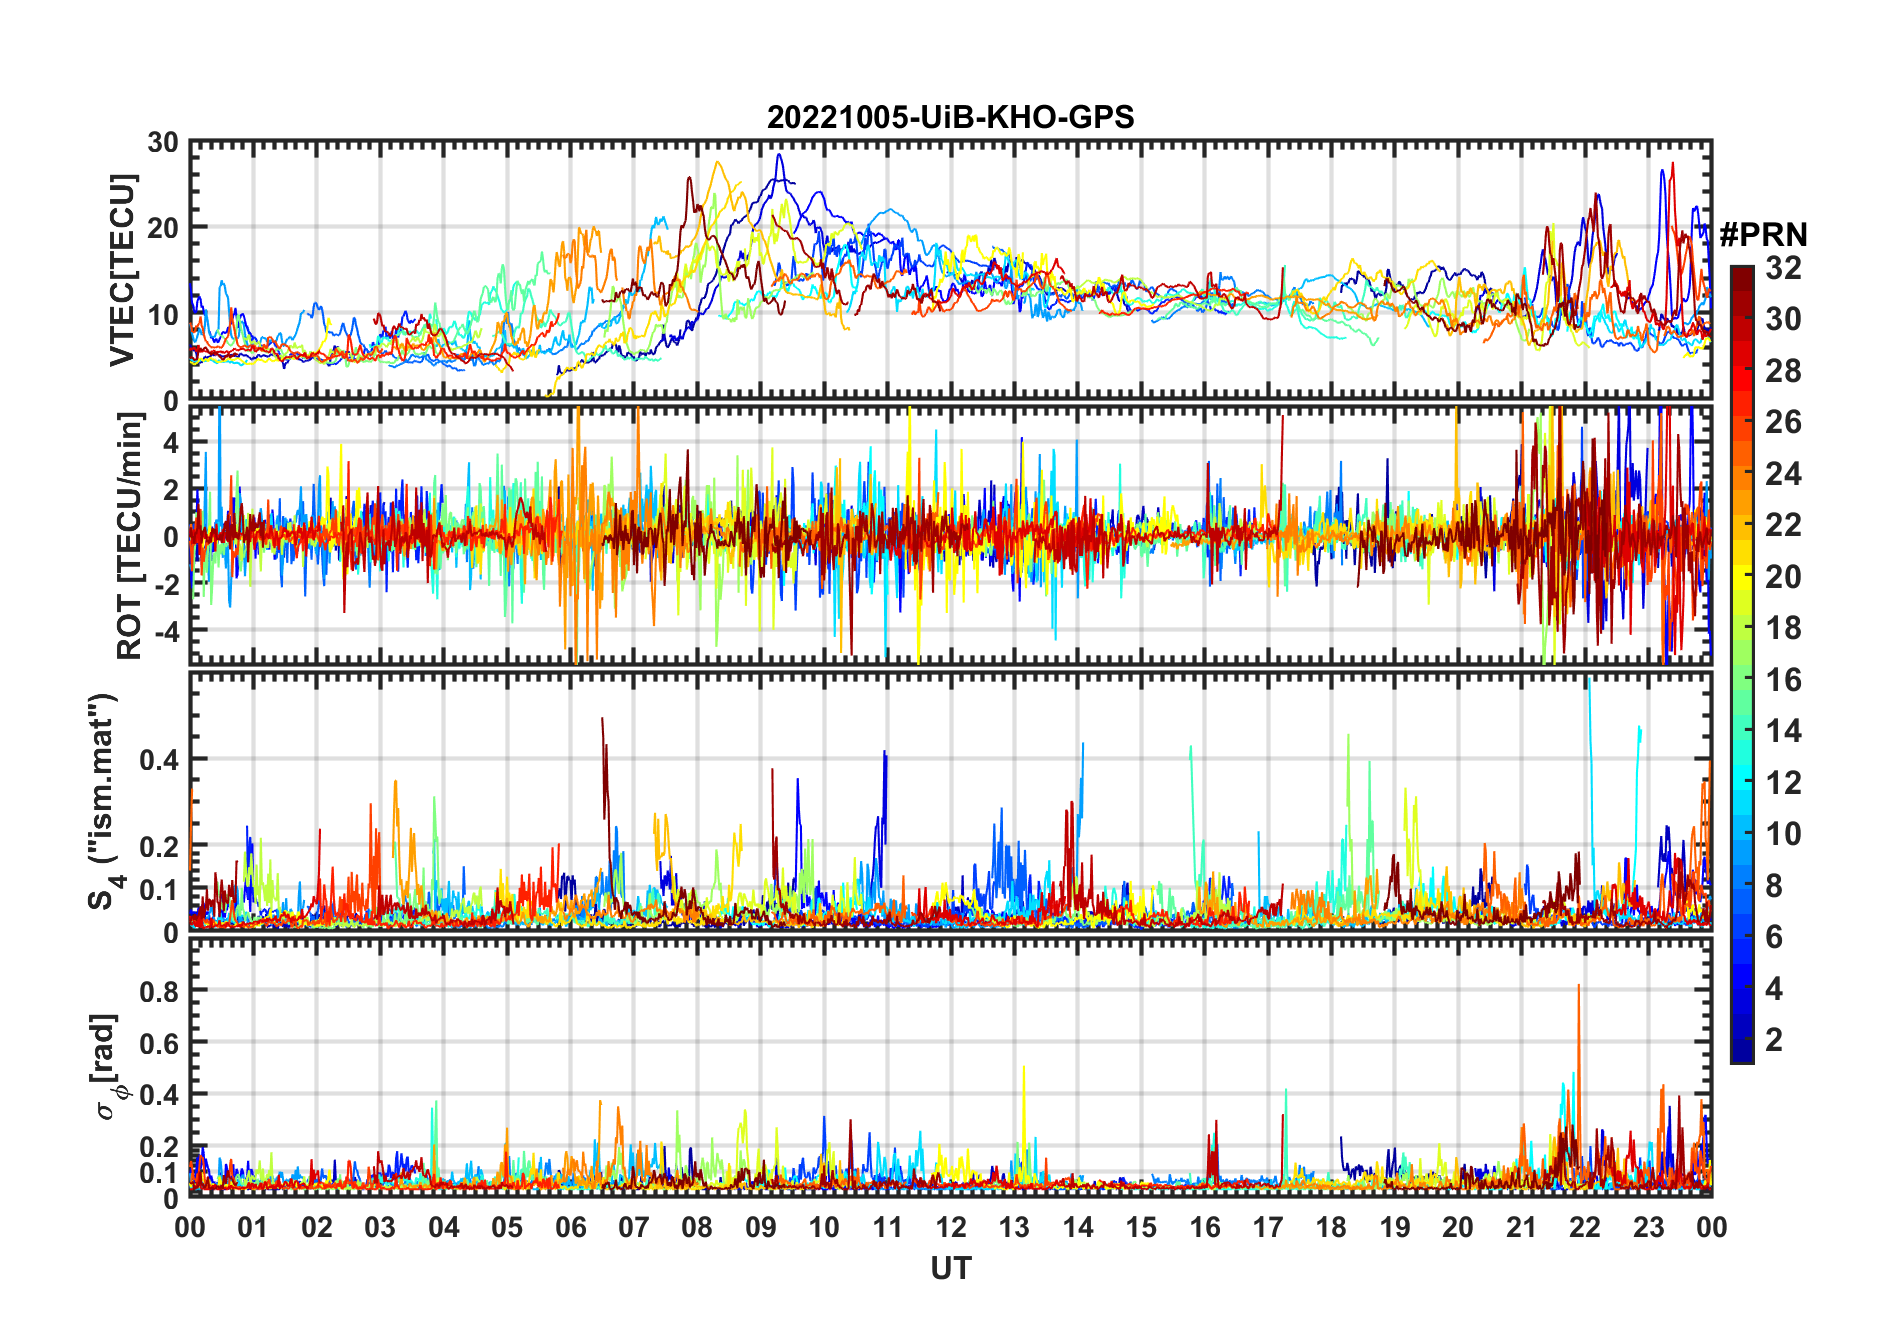Click colorbar tick label "8"
This screenshot has height=1330, width=1902.
tap(1774, 886)
